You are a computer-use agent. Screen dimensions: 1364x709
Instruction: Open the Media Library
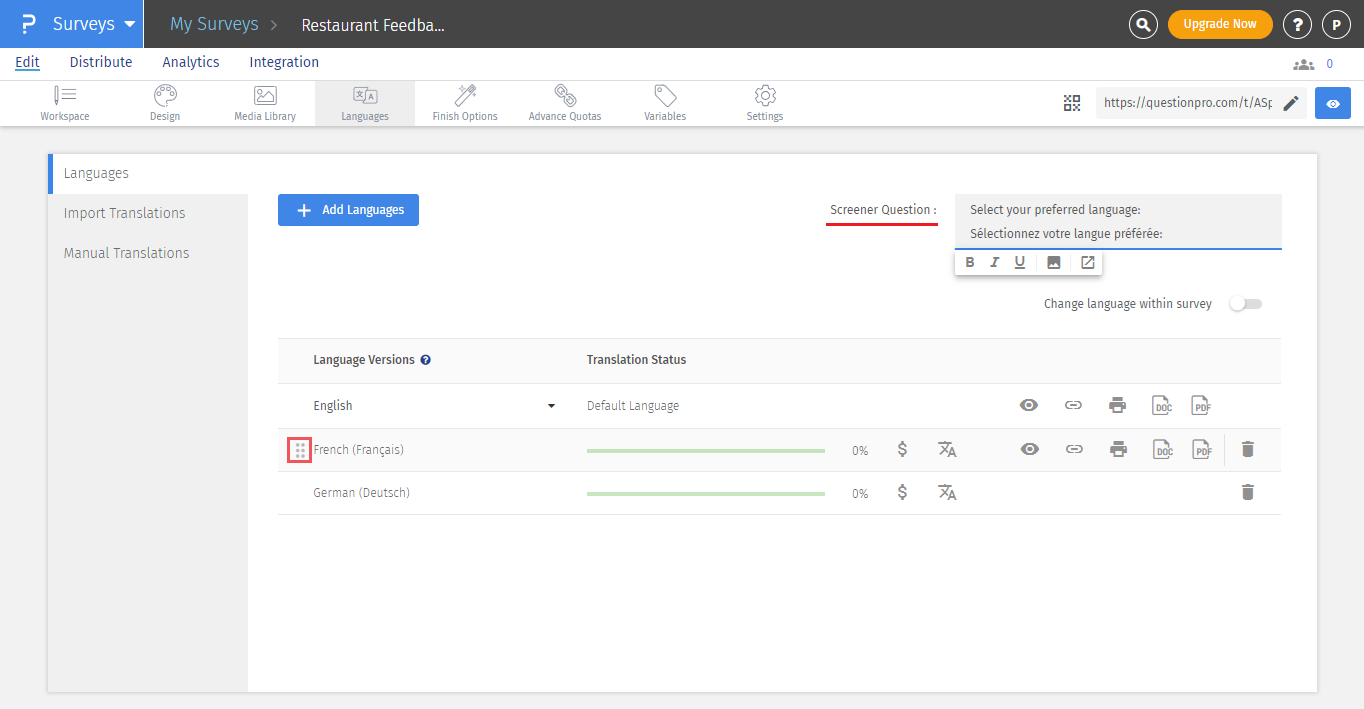pos(265,103)
